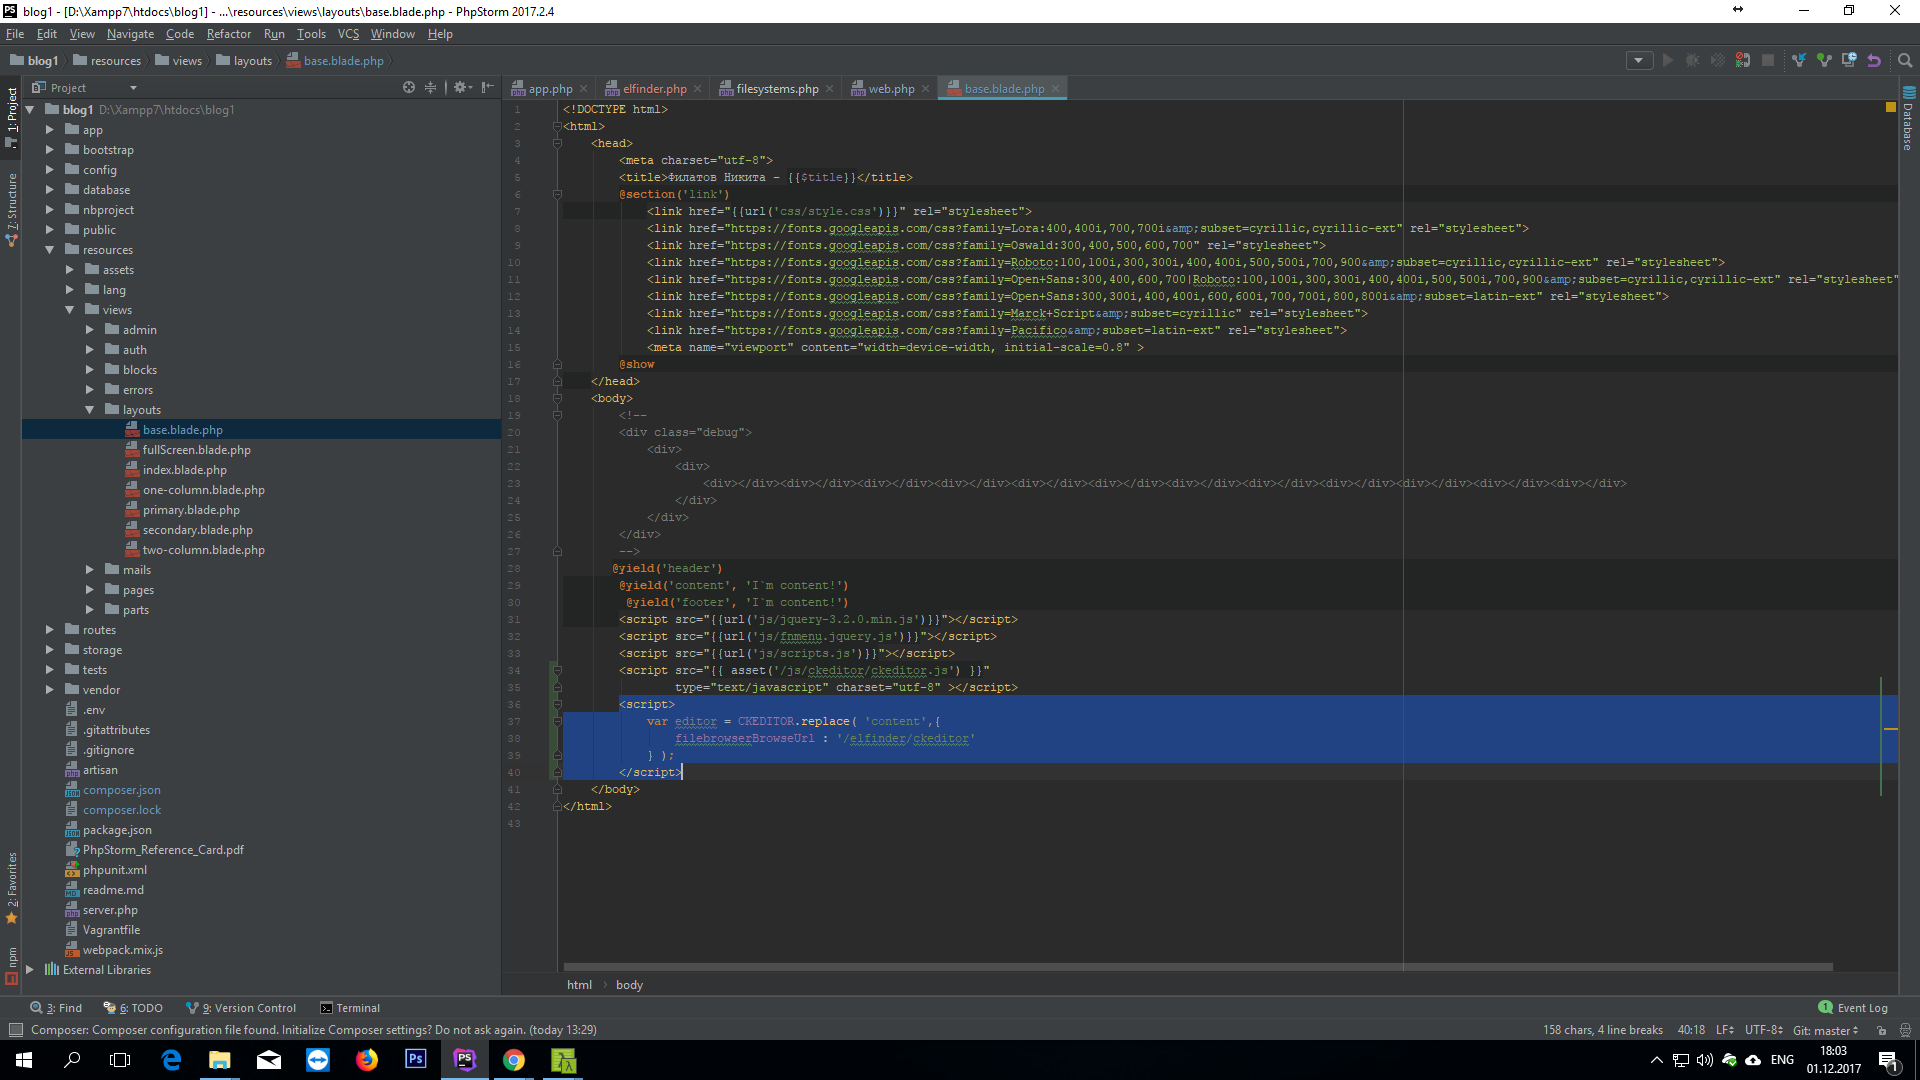This screenshot has height=1080, width=1920.
Task: Select two-column.blade.php in project tree
Action: coord(203,550)
